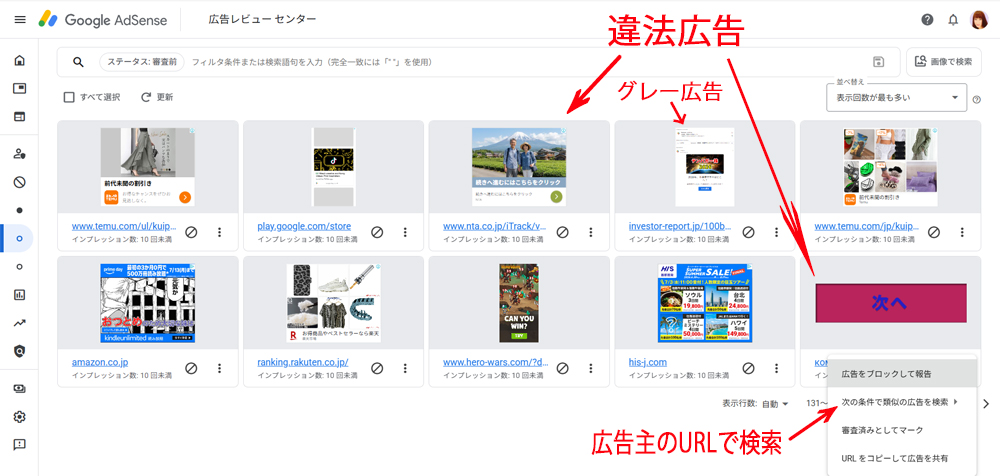The height and width of the screenshot is (476, 1000).
Task: Open the www.hero-wars.com link
Action: (496, 362)
